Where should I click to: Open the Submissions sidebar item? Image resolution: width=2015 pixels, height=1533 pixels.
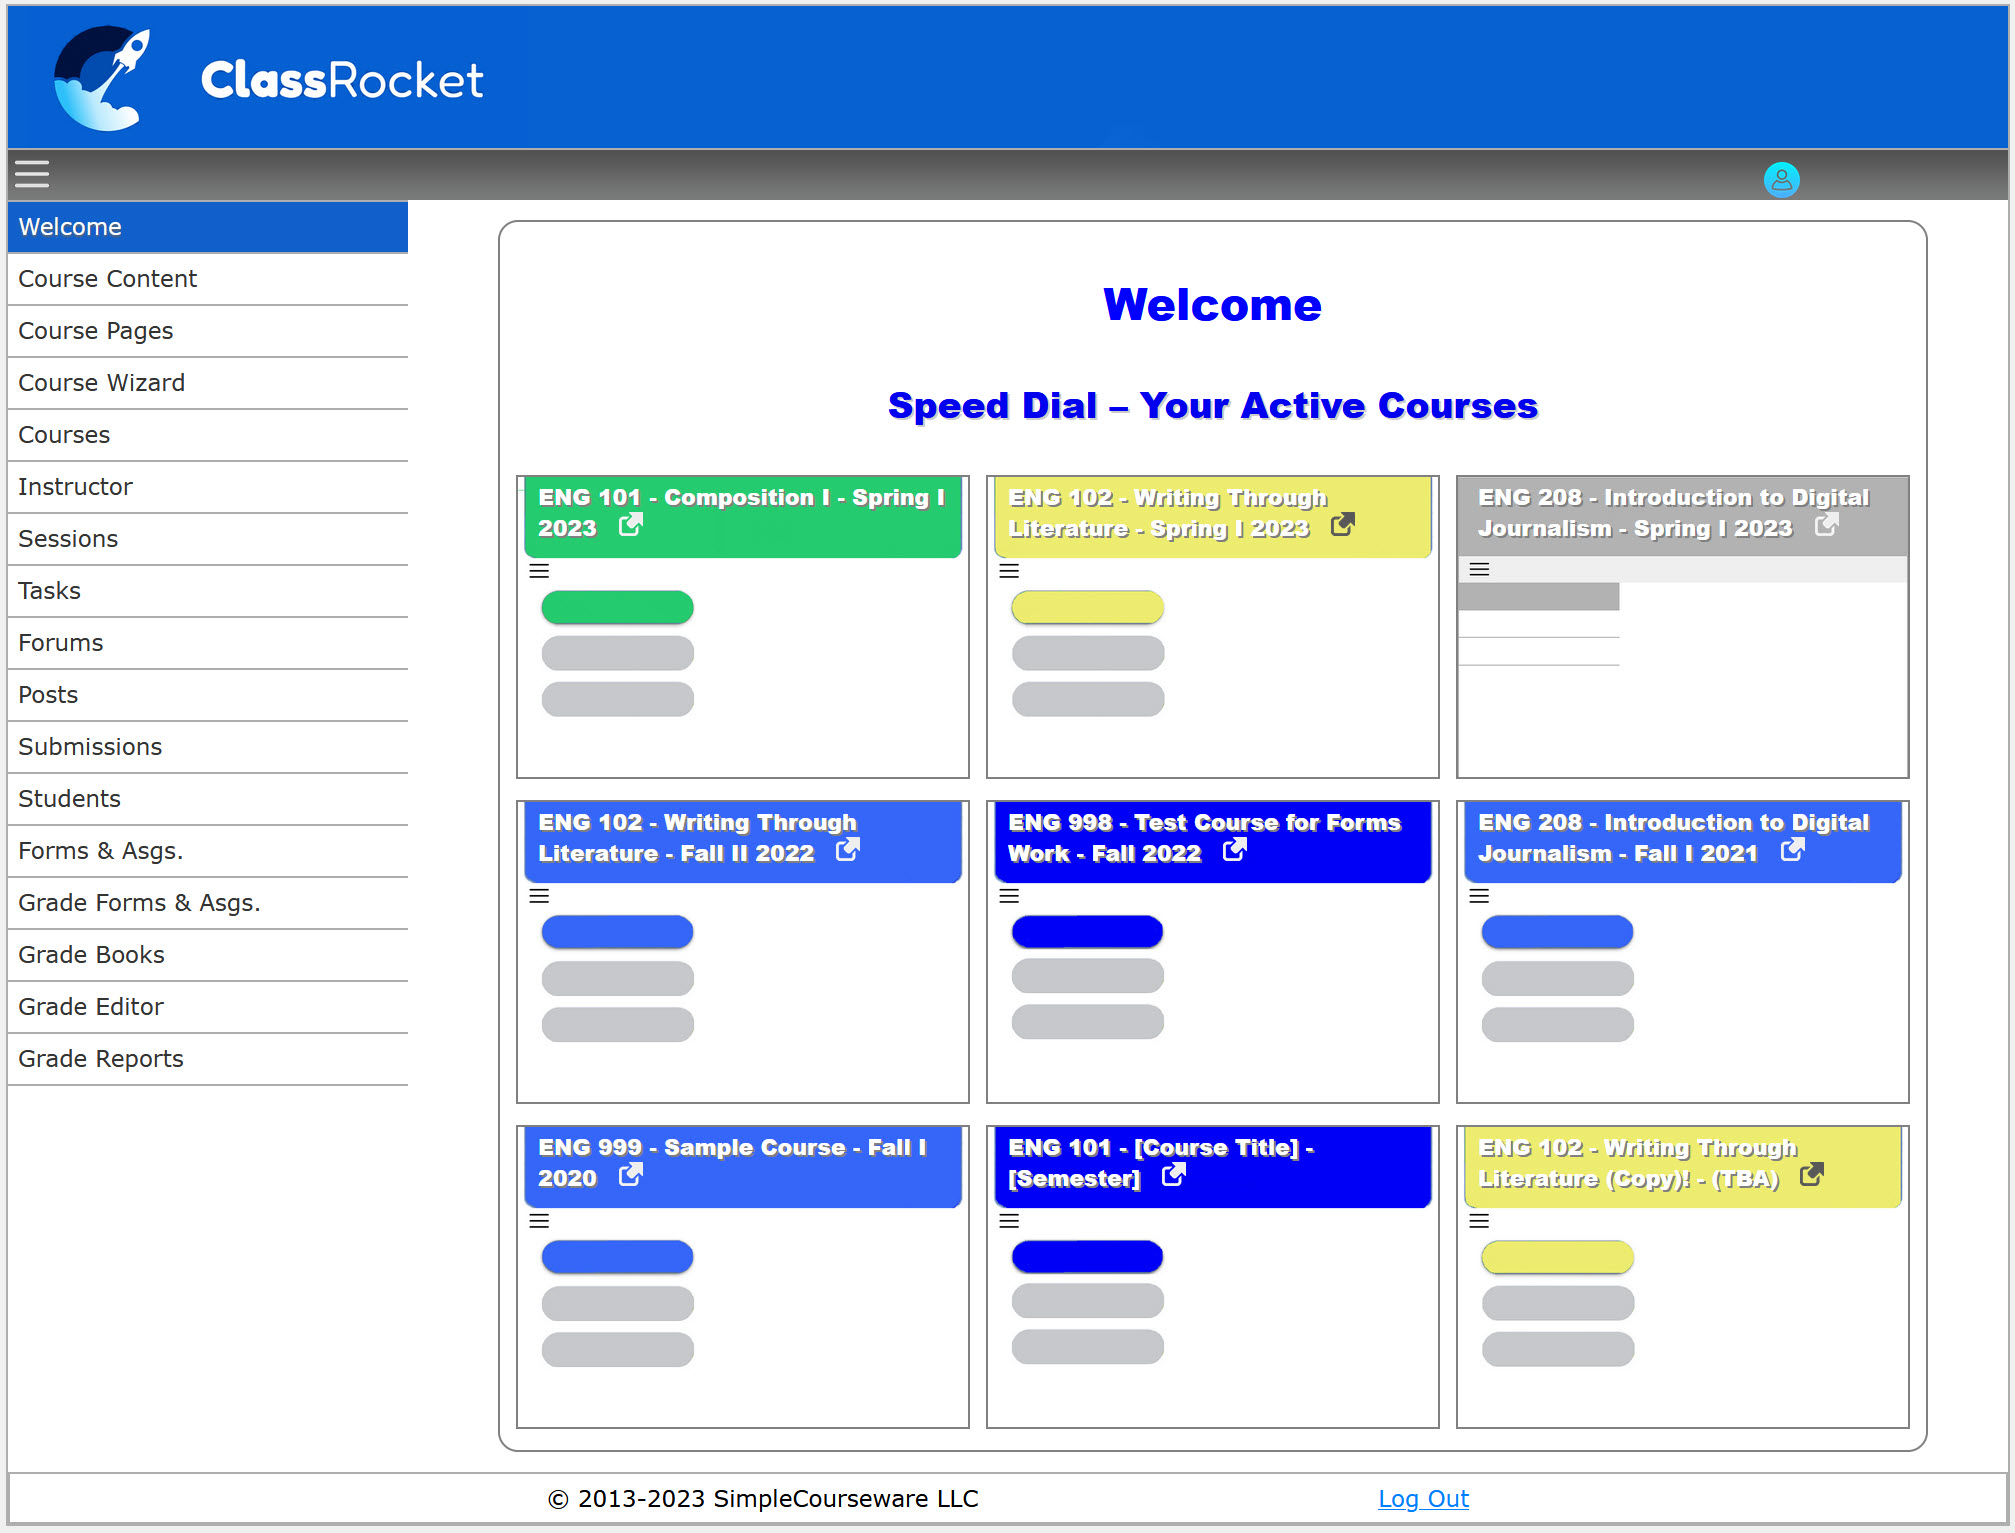[x=90, y=747]
